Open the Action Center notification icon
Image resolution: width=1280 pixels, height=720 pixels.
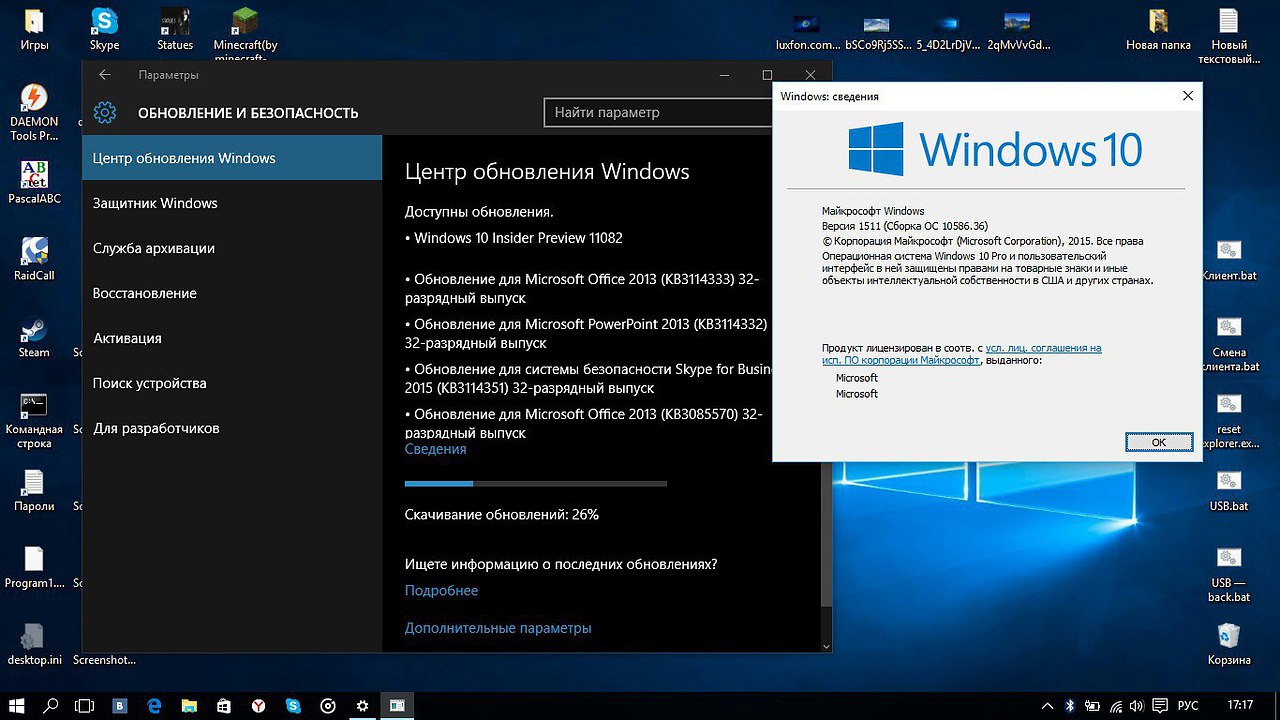pos(1160,706)
